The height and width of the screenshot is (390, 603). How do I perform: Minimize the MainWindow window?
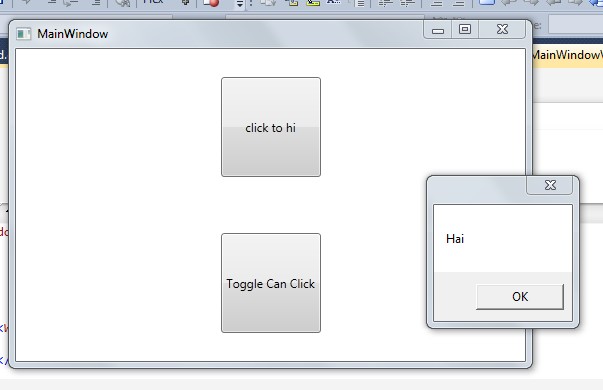[438, 30]
